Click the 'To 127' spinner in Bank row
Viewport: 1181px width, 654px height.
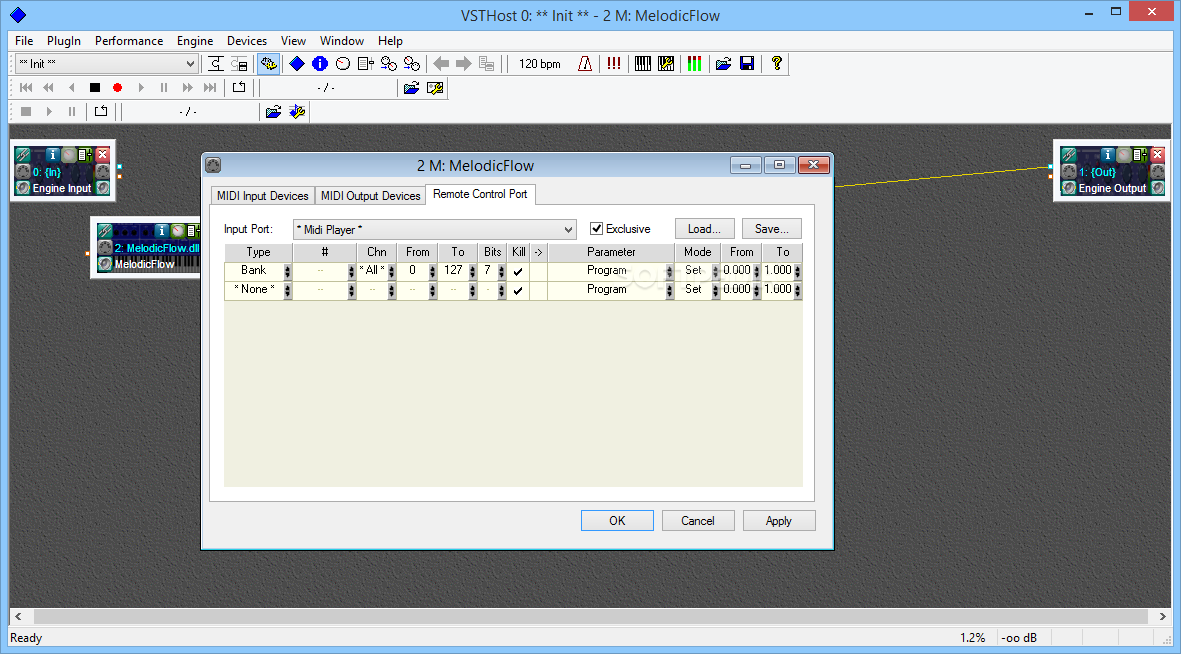(472, 271)
